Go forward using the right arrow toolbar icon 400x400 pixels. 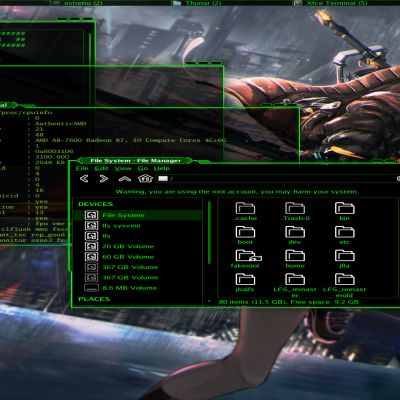104,179
